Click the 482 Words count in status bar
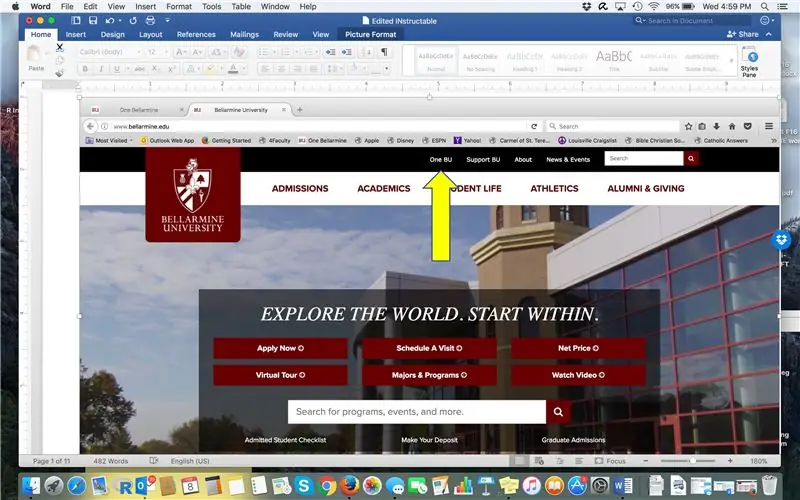 [110, 461]
